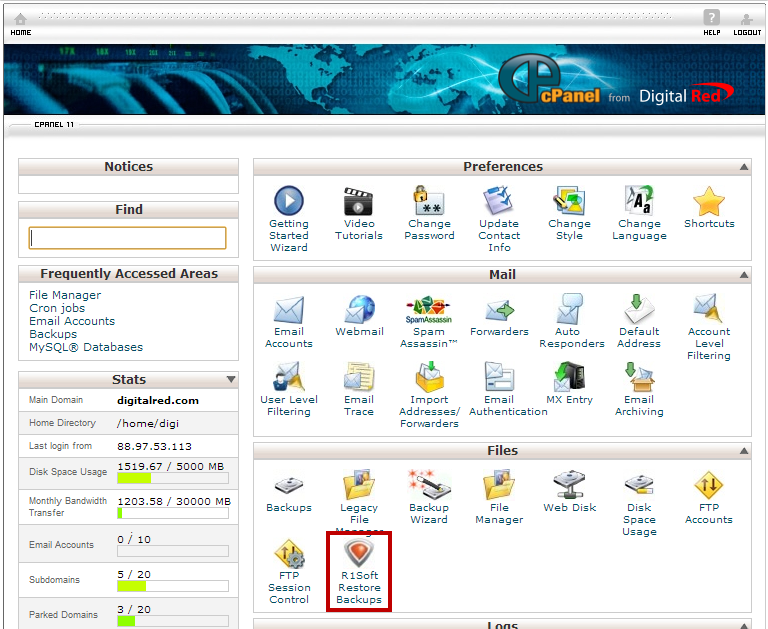768x629 pixels.
Task: Click the digitalred.com main domain value
Action: coord(158,401)
